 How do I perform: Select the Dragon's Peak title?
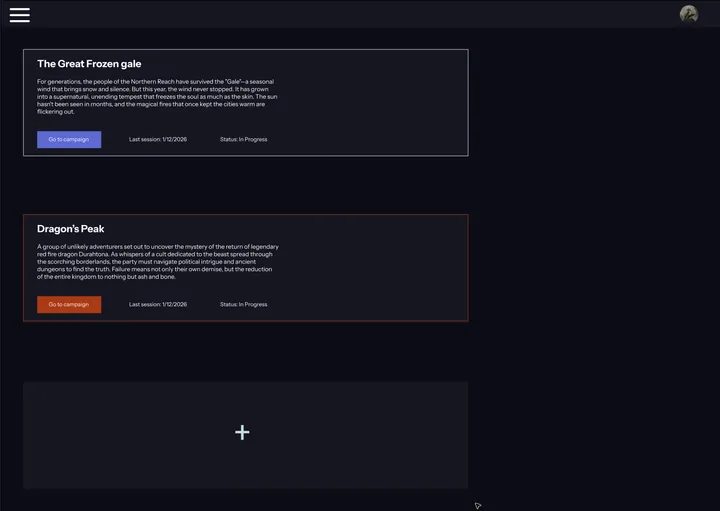click(71, 229)
